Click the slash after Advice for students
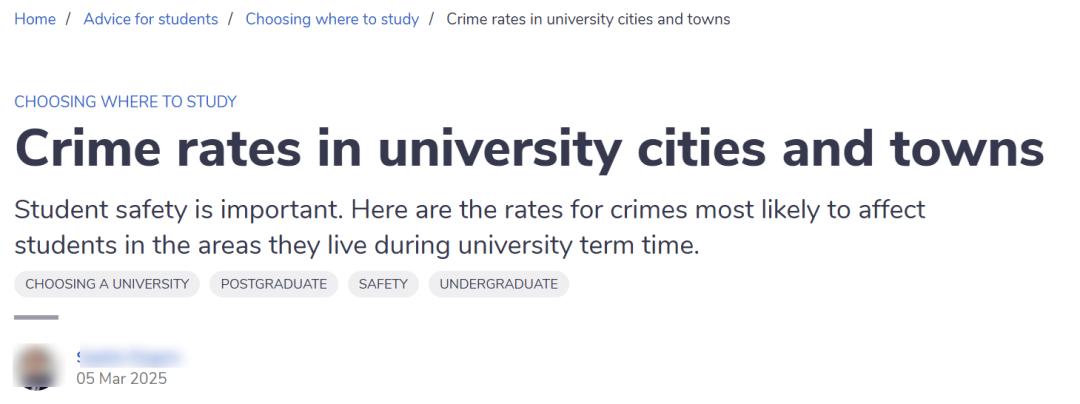 231,19
